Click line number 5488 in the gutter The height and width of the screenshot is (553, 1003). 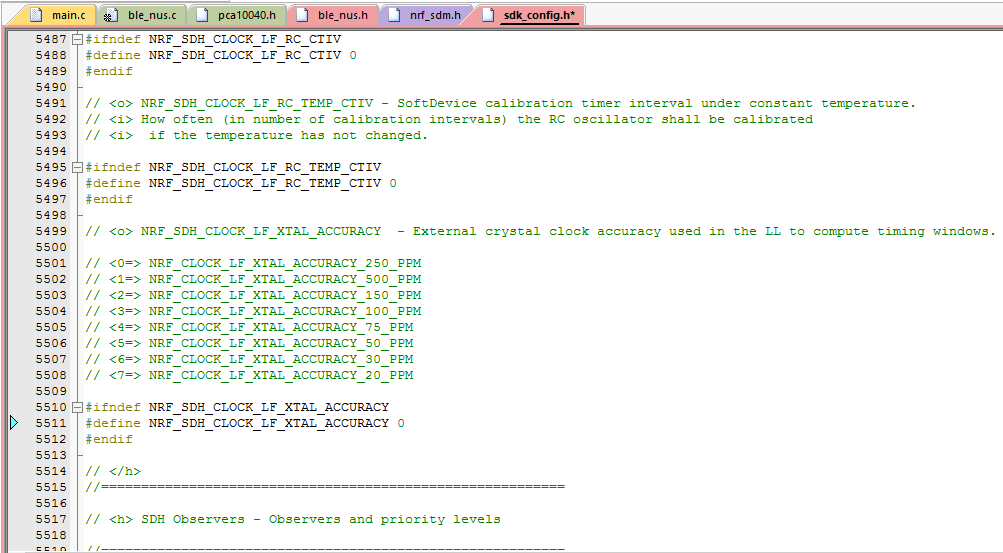[51, 55]
